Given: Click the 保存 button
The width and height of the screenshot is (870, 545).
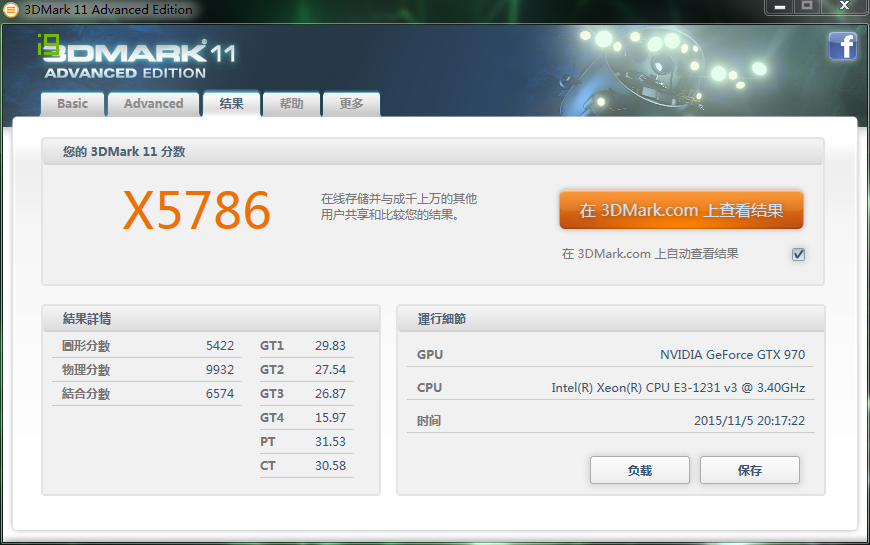Looking at the screenshot, I should click(x=750, y=471).
